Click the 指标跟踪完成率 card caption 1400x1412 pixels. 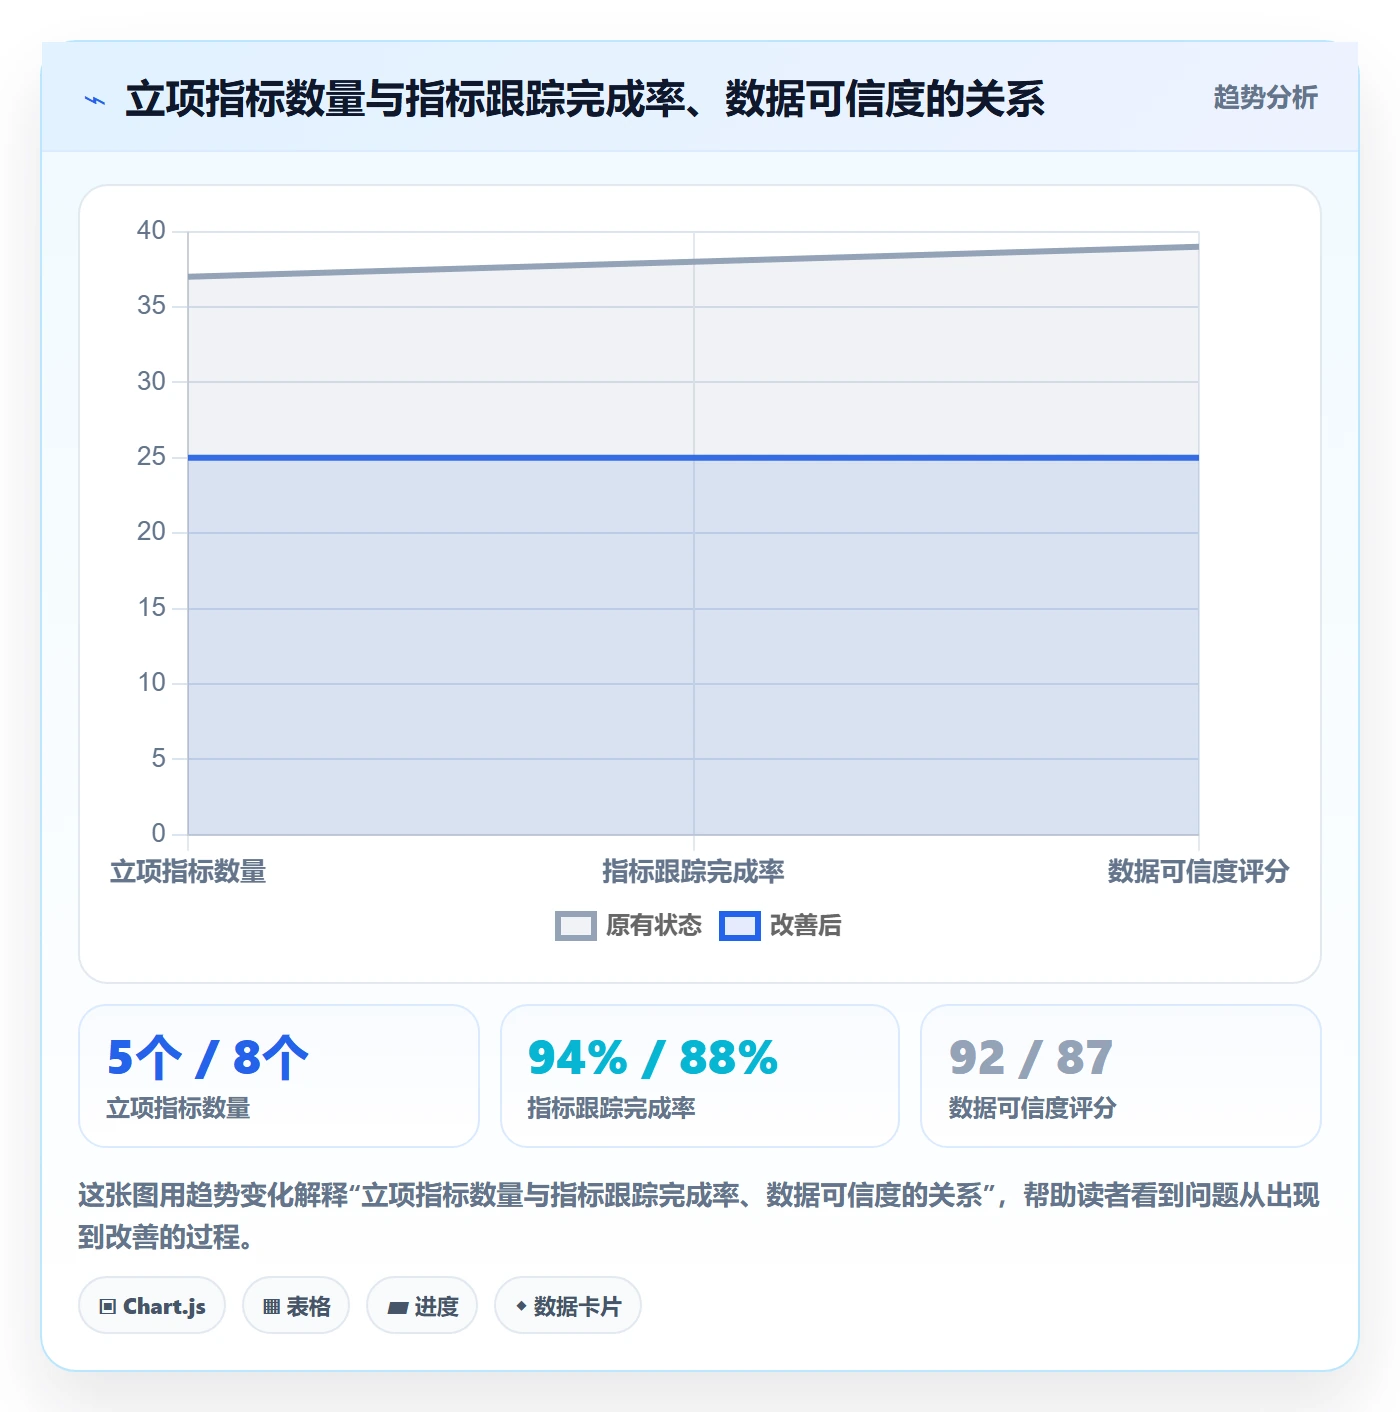pyautogui.click(x=611, y=1108)
